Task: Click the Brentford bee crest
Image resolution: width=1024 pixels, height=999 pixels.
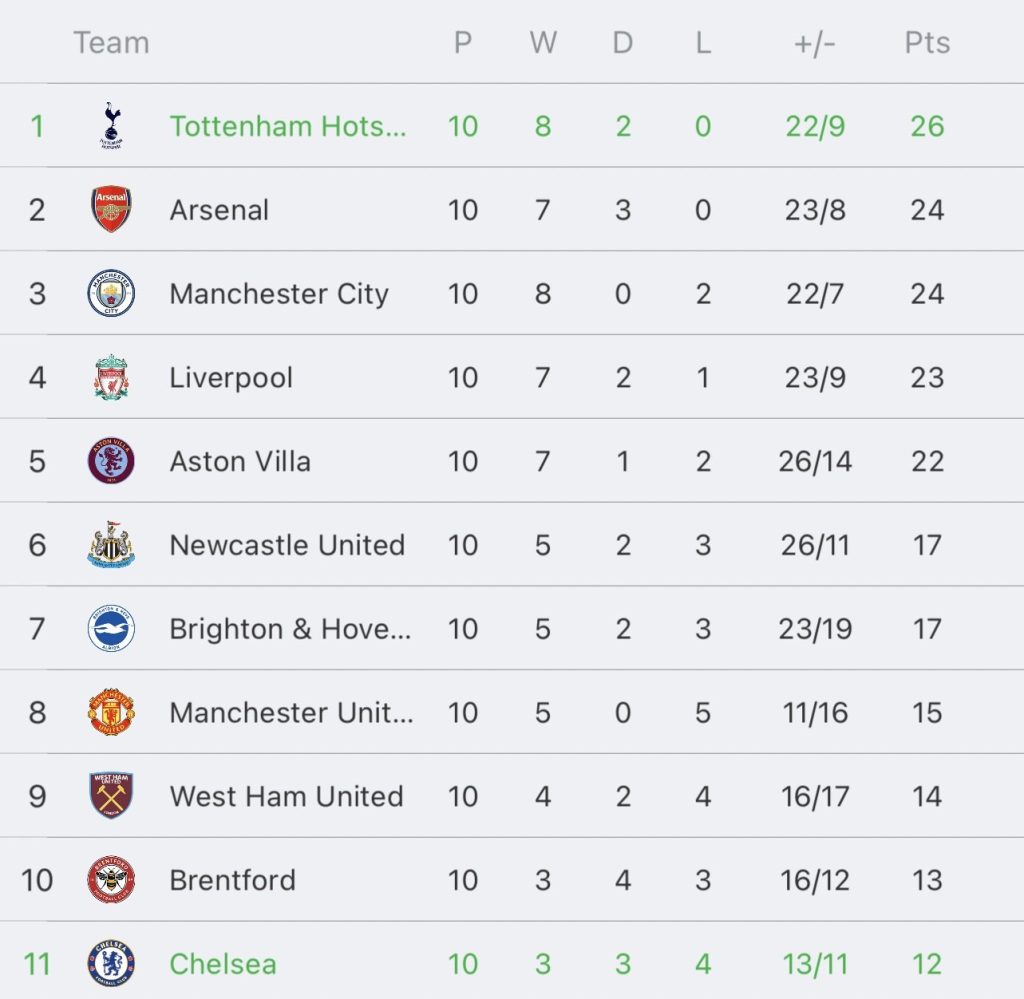Action: tap(111, 880)
